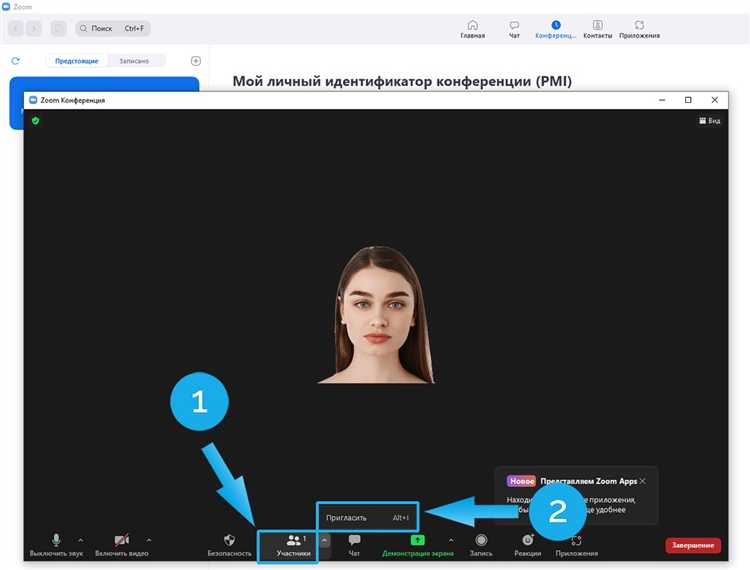The width and height of the screenshot is (750, 570).
Task: End meeting with red Завершение button
Action: [x=692, y=545]
